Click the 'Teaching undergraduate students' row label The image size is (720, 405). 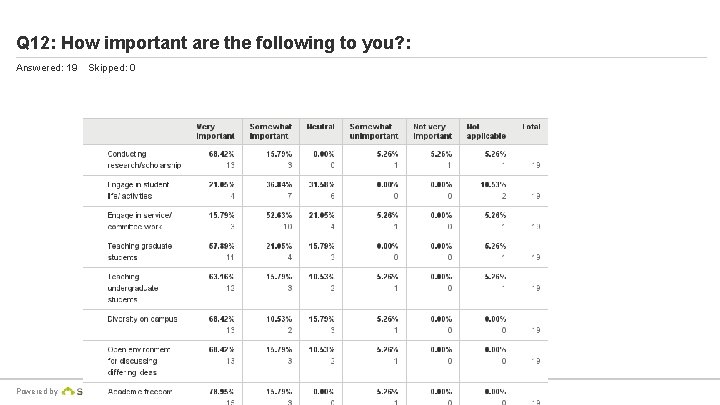(x=138, y=287)
